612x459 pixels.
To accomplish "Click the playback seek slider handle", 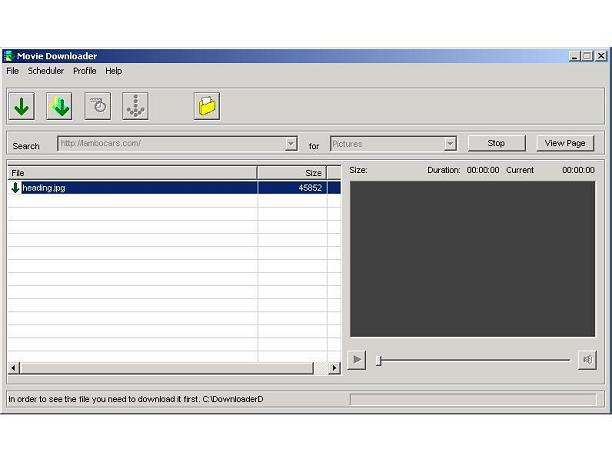I will [x=378, y=360].
